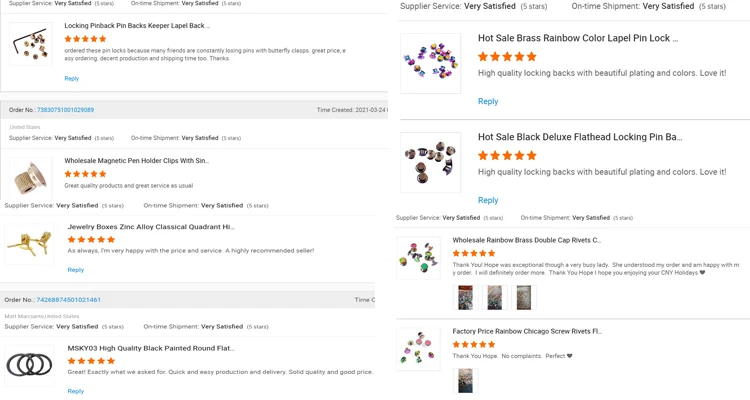Open the Magnetic Pen Holder Clips product image

30,177
